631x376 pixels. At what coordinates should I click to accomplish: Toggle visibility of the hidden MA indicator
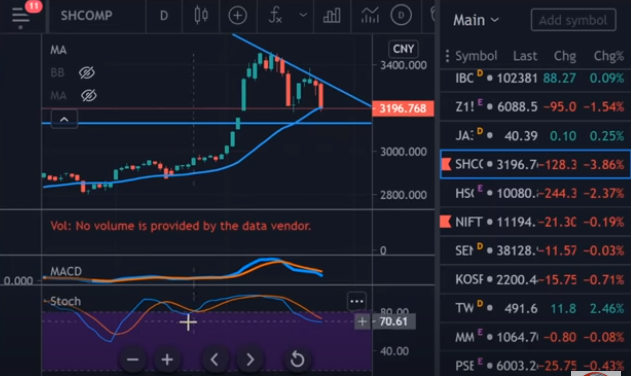pos(89,96)
